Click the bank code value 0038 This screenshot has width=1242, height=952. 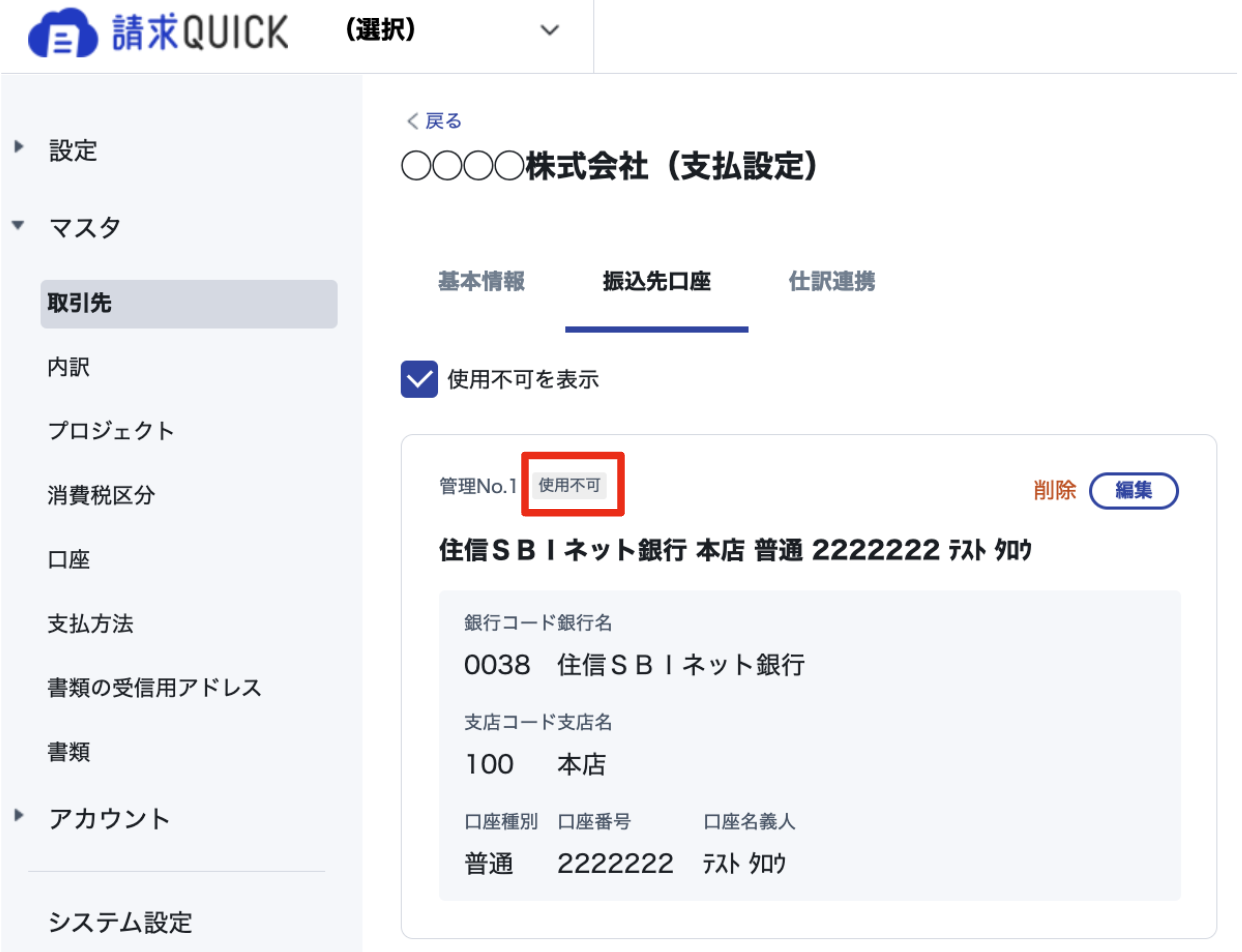coord(497,665)
